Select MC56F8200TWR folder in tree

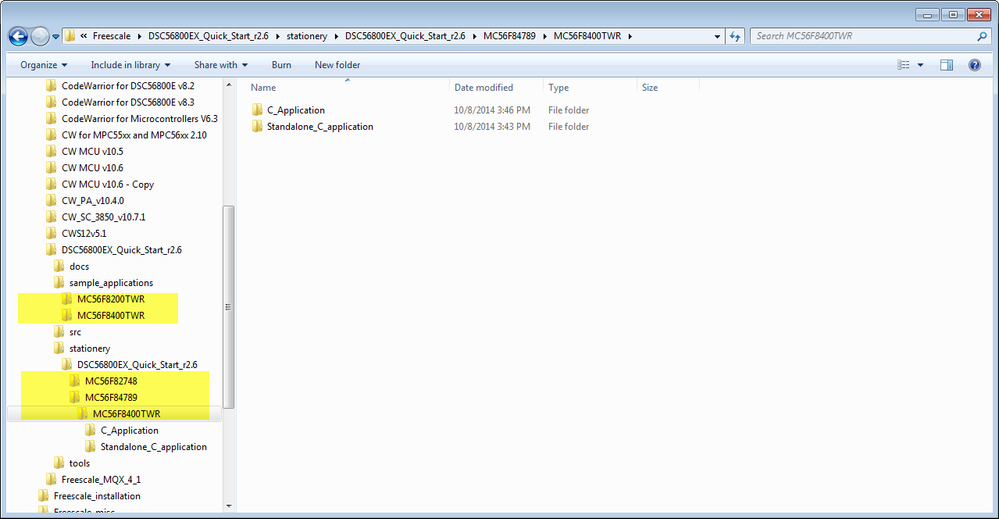tap(111, 299)
